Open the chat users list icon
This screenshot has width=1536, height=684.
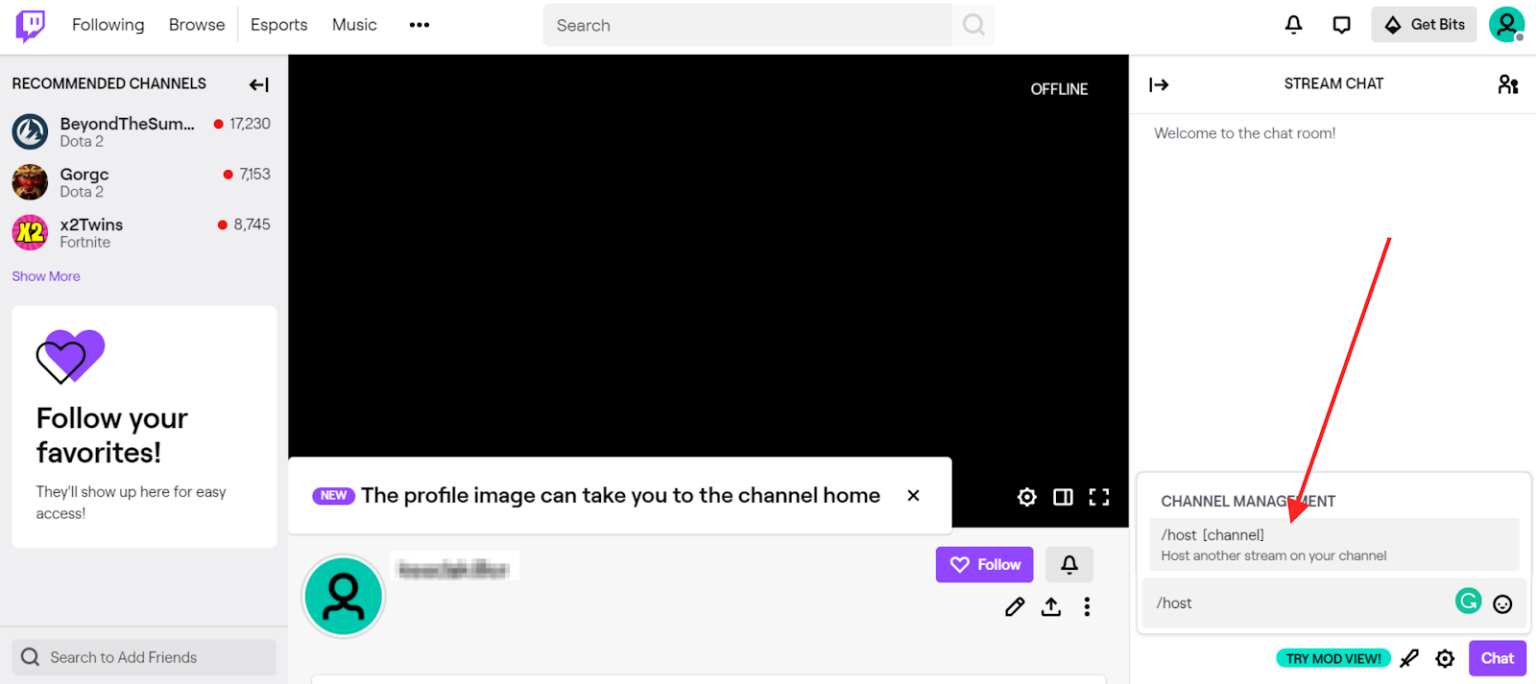pyautogui.click(x=1507, y=85)
